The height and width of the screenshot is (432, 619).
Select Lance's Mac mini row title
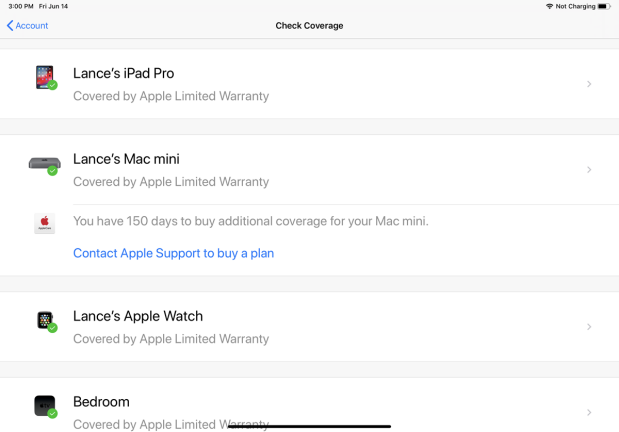(x=126, y=159)
